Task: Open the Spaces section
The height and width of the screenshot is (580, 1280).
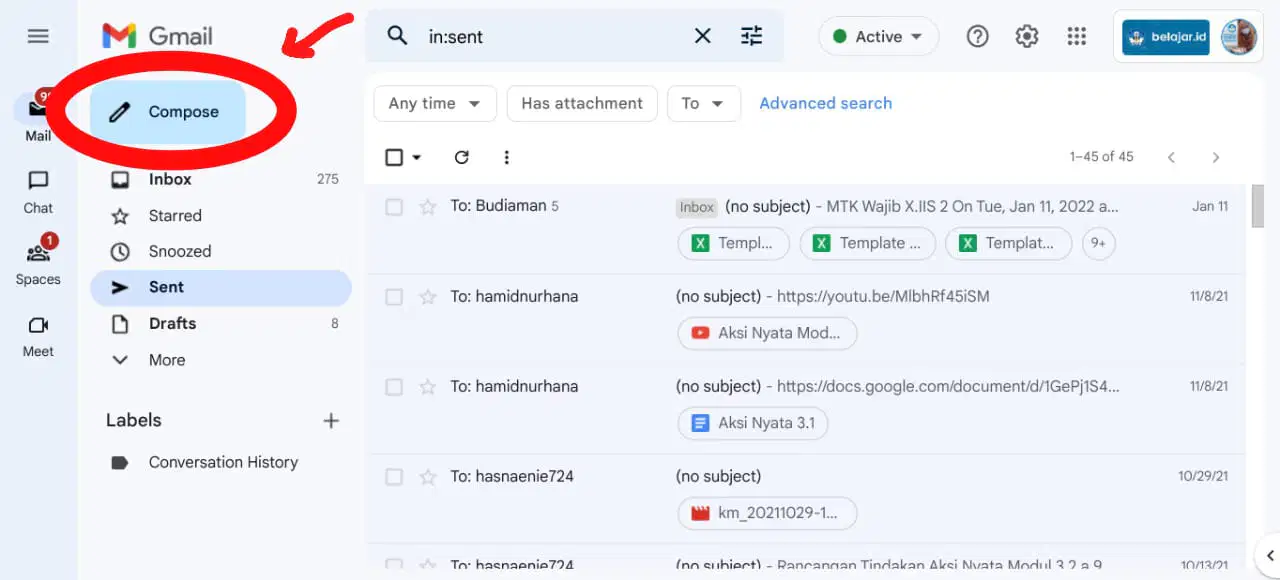Action: coord(38,262)
